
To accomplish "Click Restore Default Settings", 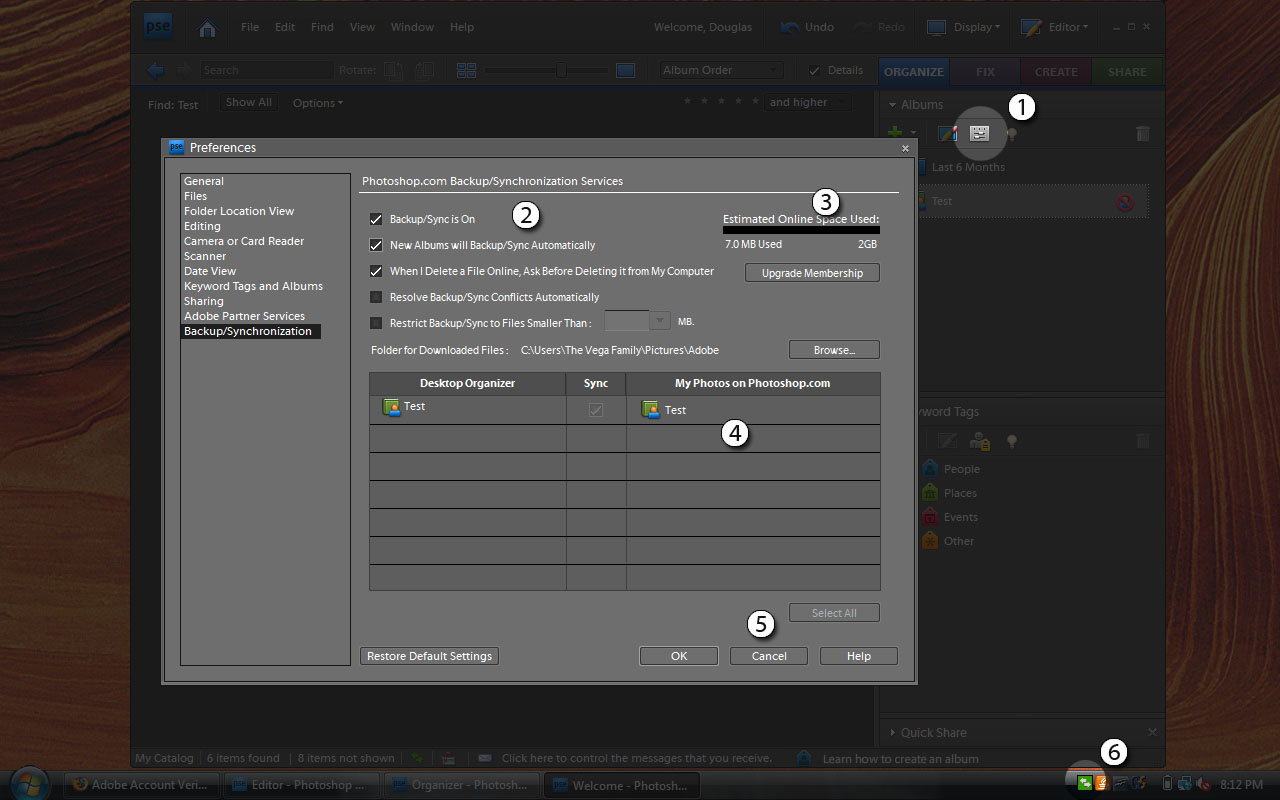I will (429, 656).
